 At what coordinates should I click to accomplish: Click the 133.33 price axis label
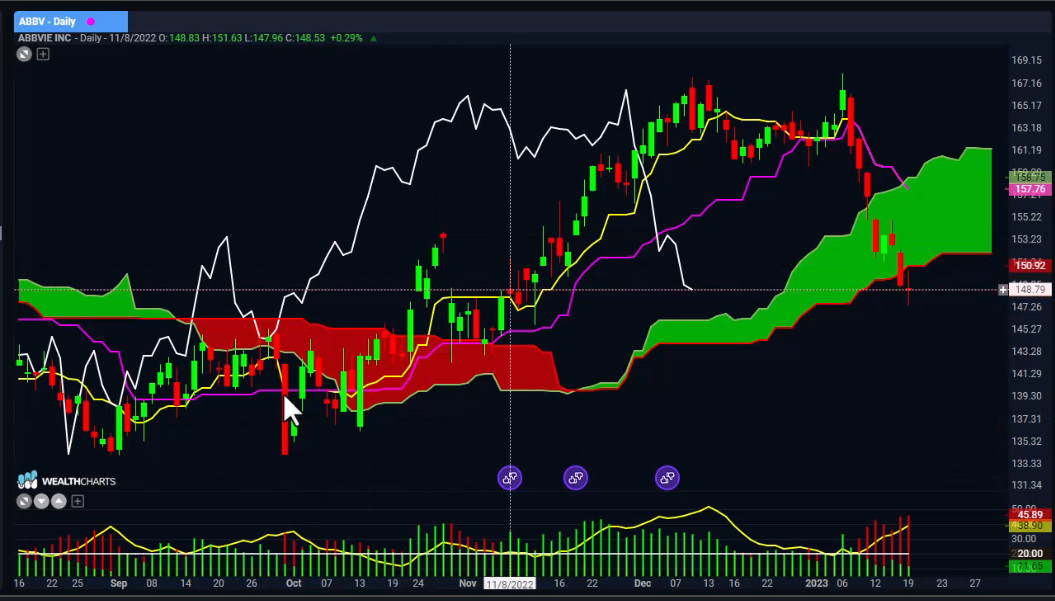pyautogui.click(x=1026, y=463)
